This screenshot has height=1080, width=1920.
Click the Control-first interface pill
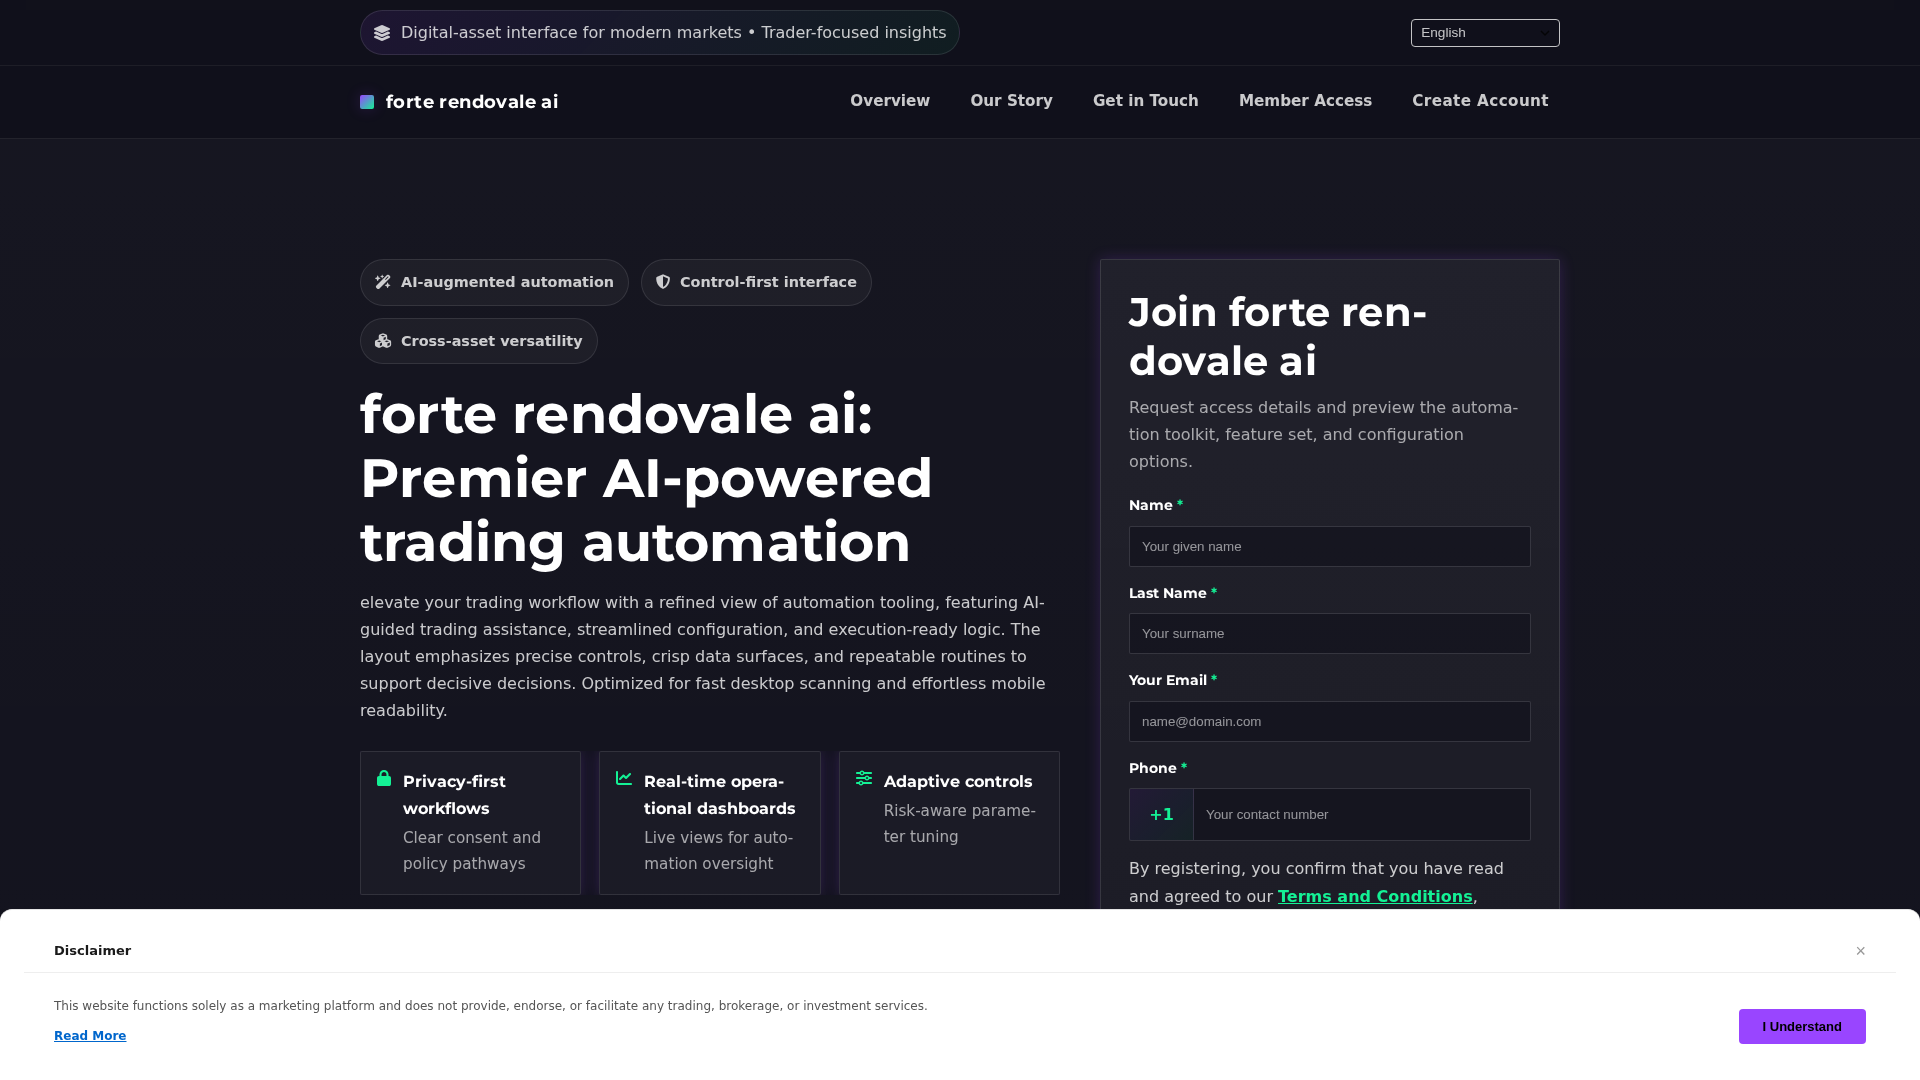click(756, 283)
